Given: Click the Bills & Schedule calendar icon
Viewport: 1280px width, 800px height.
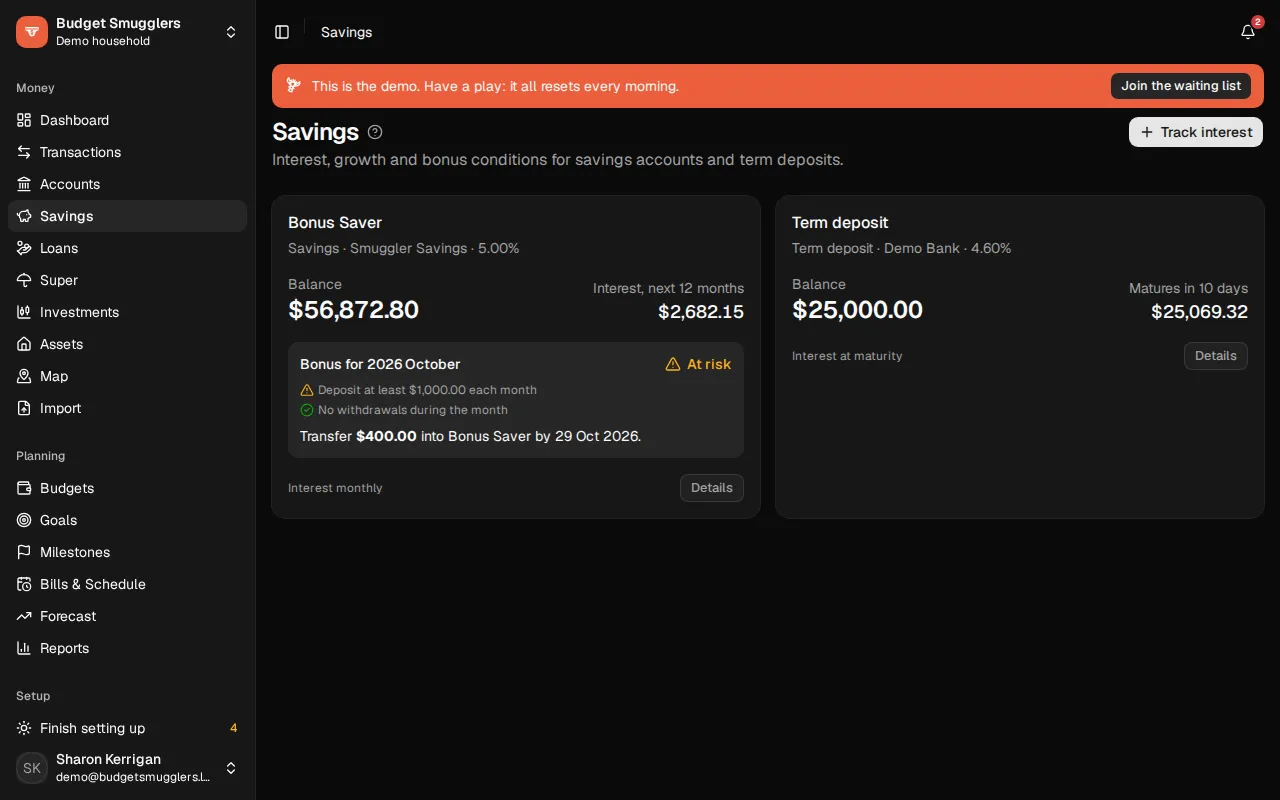Looking at the screenshot, I should pyautogui.click(x=24, y=584).
